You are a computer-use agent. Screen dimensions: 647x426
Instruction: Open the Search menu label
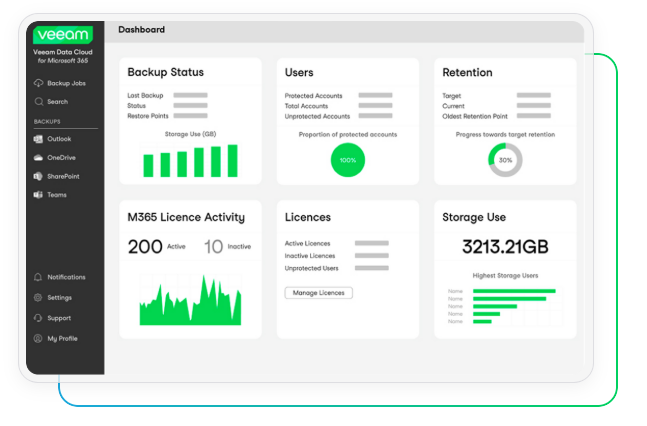(x=57, y=102)
